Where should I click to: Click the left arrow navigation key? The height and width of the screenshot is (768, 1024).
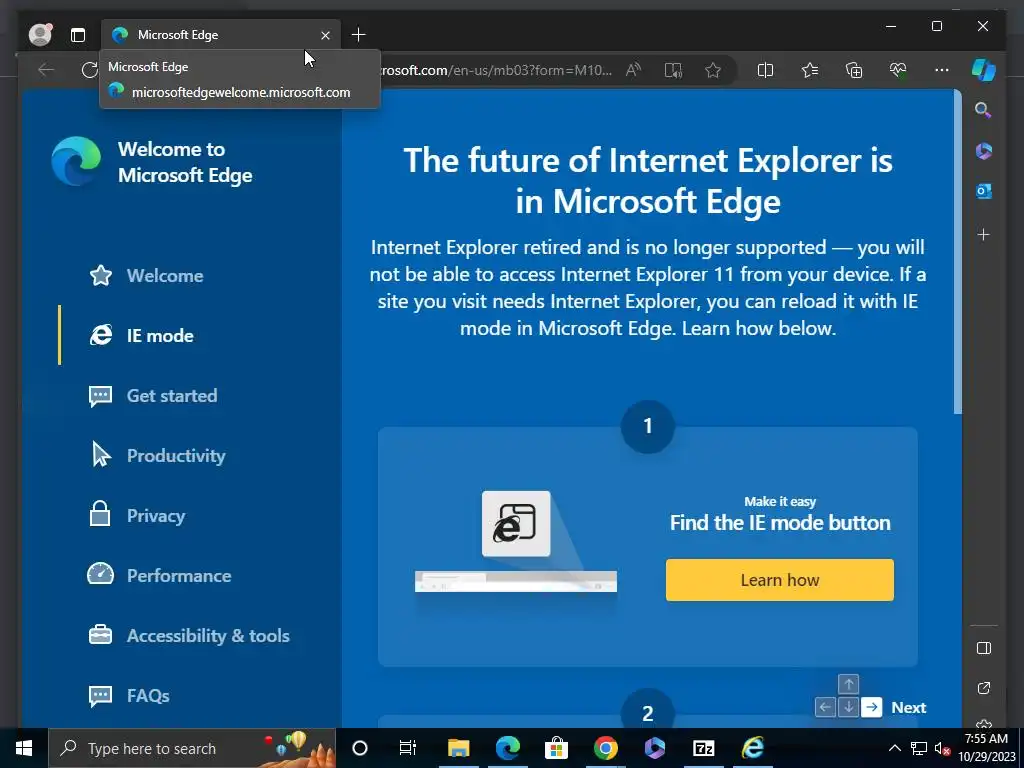click(825, 707)
